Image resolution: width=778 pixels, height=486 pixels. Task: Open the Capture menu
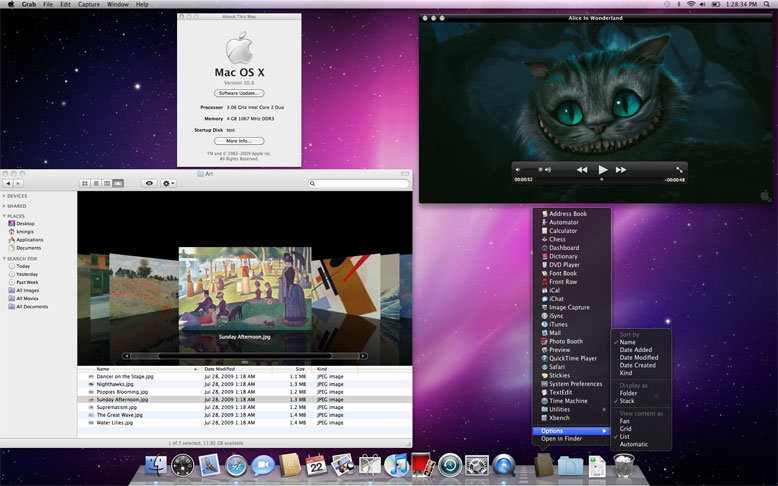point(89,4)
